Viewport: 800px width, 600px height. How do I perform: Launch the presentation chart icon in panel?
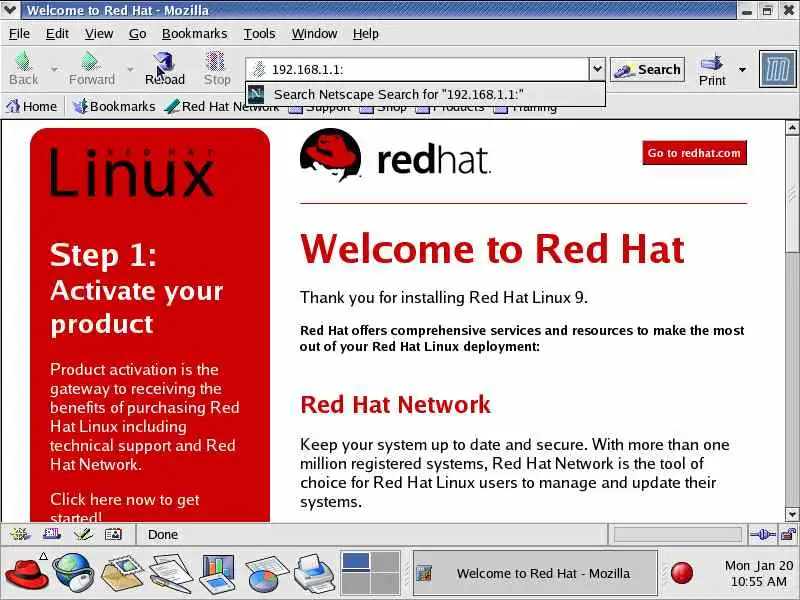click(217, 573)
